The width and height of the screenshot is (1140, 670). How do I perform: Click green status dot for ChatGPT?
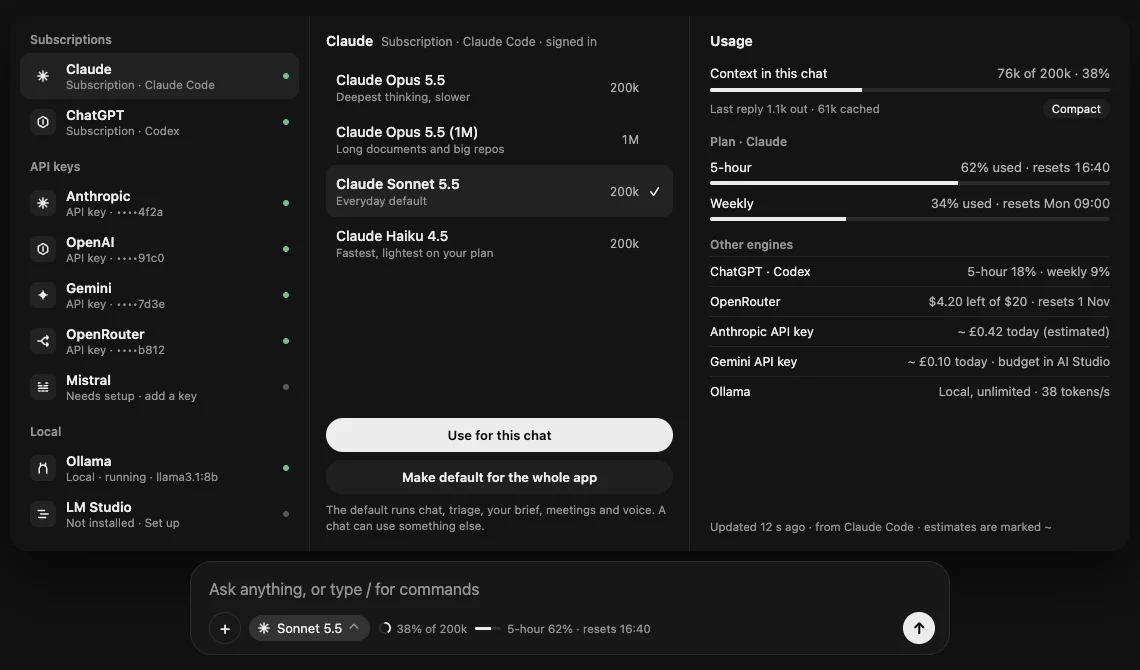tap(286, 122)
